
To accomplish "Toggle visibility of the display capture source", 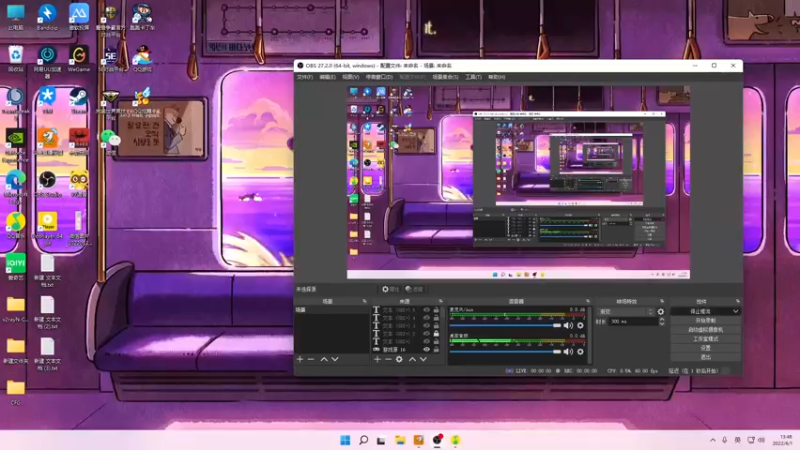I will [x=427, y=349].
